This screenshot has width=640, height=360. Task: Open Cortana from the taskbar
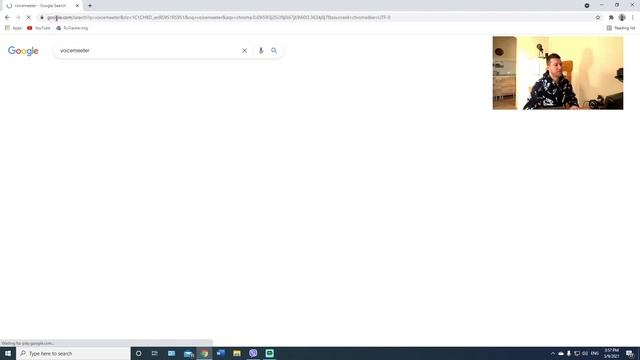point(138,353)
